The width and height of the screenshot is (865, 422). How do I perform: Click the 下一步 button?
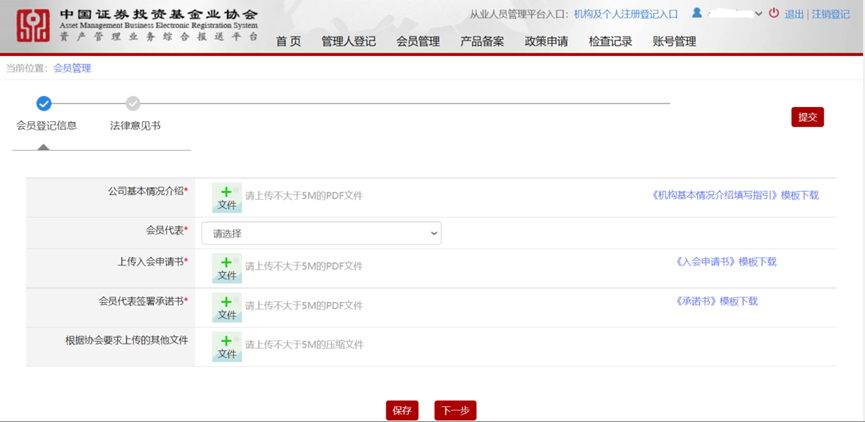(455, 410)
